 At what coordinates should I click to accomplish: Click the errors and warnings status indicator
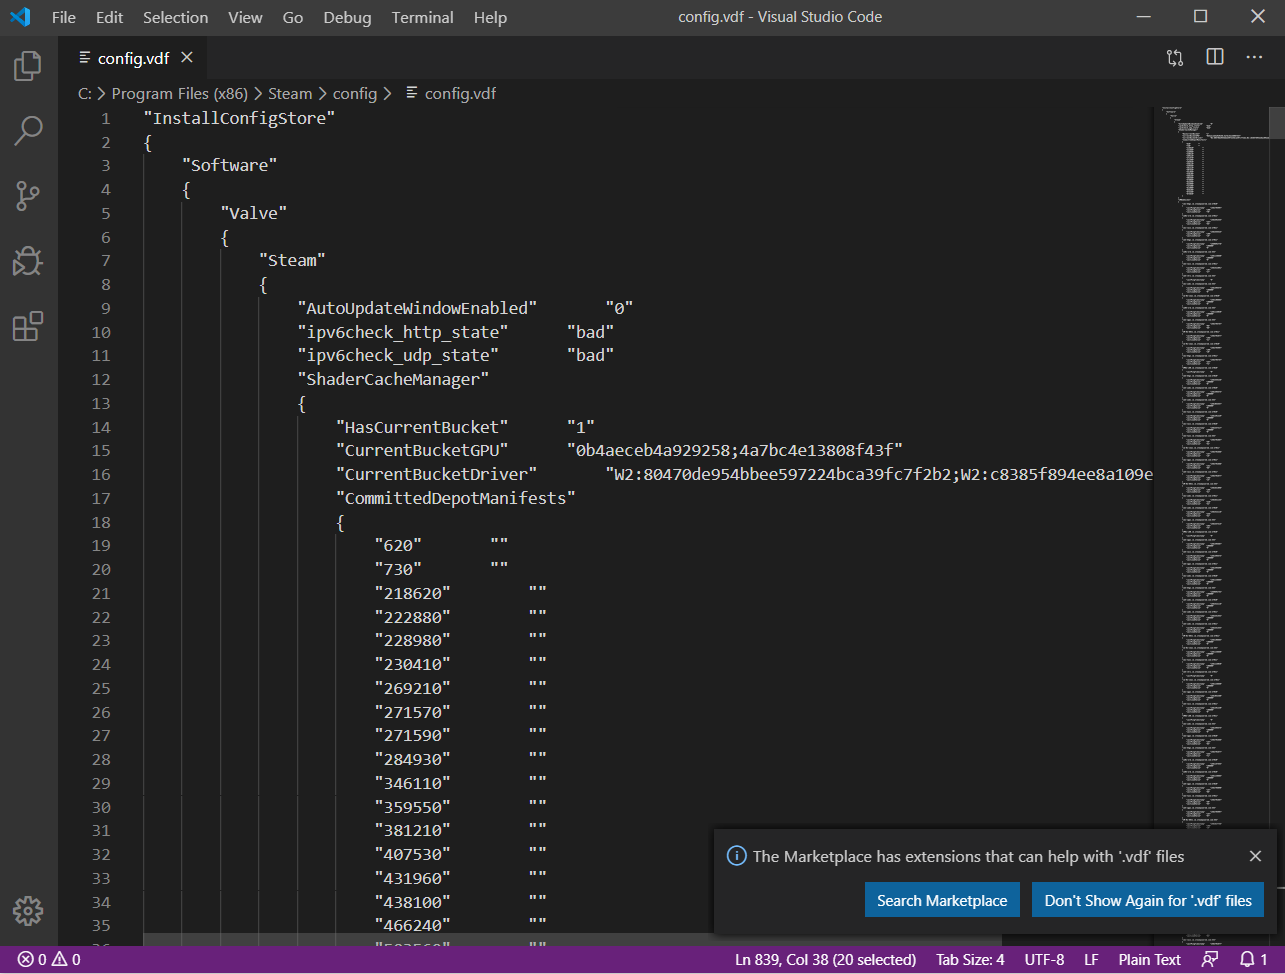(49, 959)
